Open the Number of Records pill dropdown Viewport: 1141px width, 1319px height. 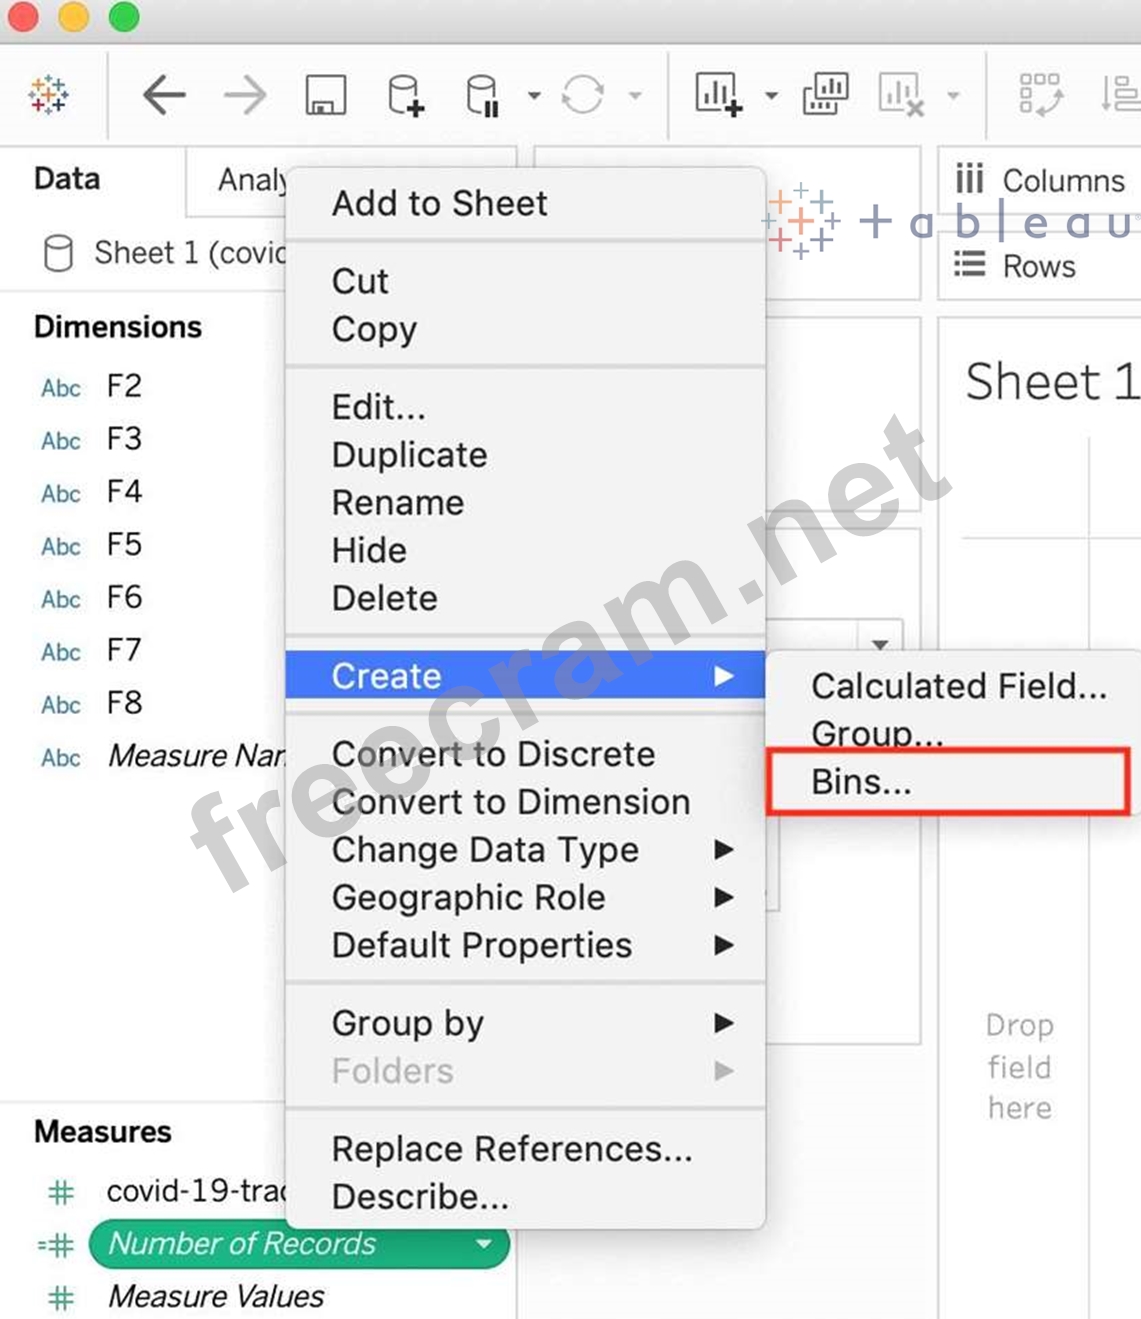pyautogui.click(x=485, y=1244)
